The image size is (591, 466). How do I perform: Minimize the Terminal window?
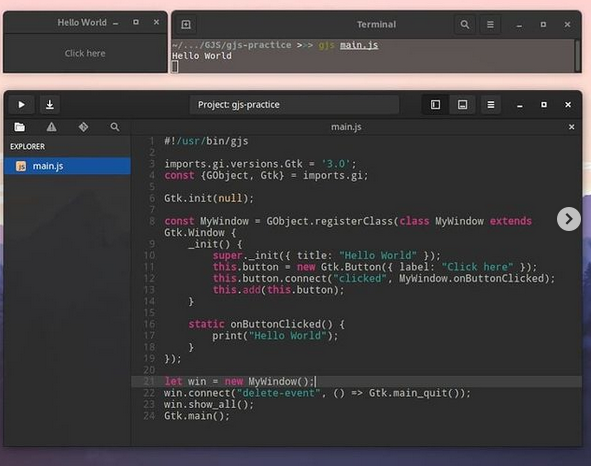pos(519,25)
